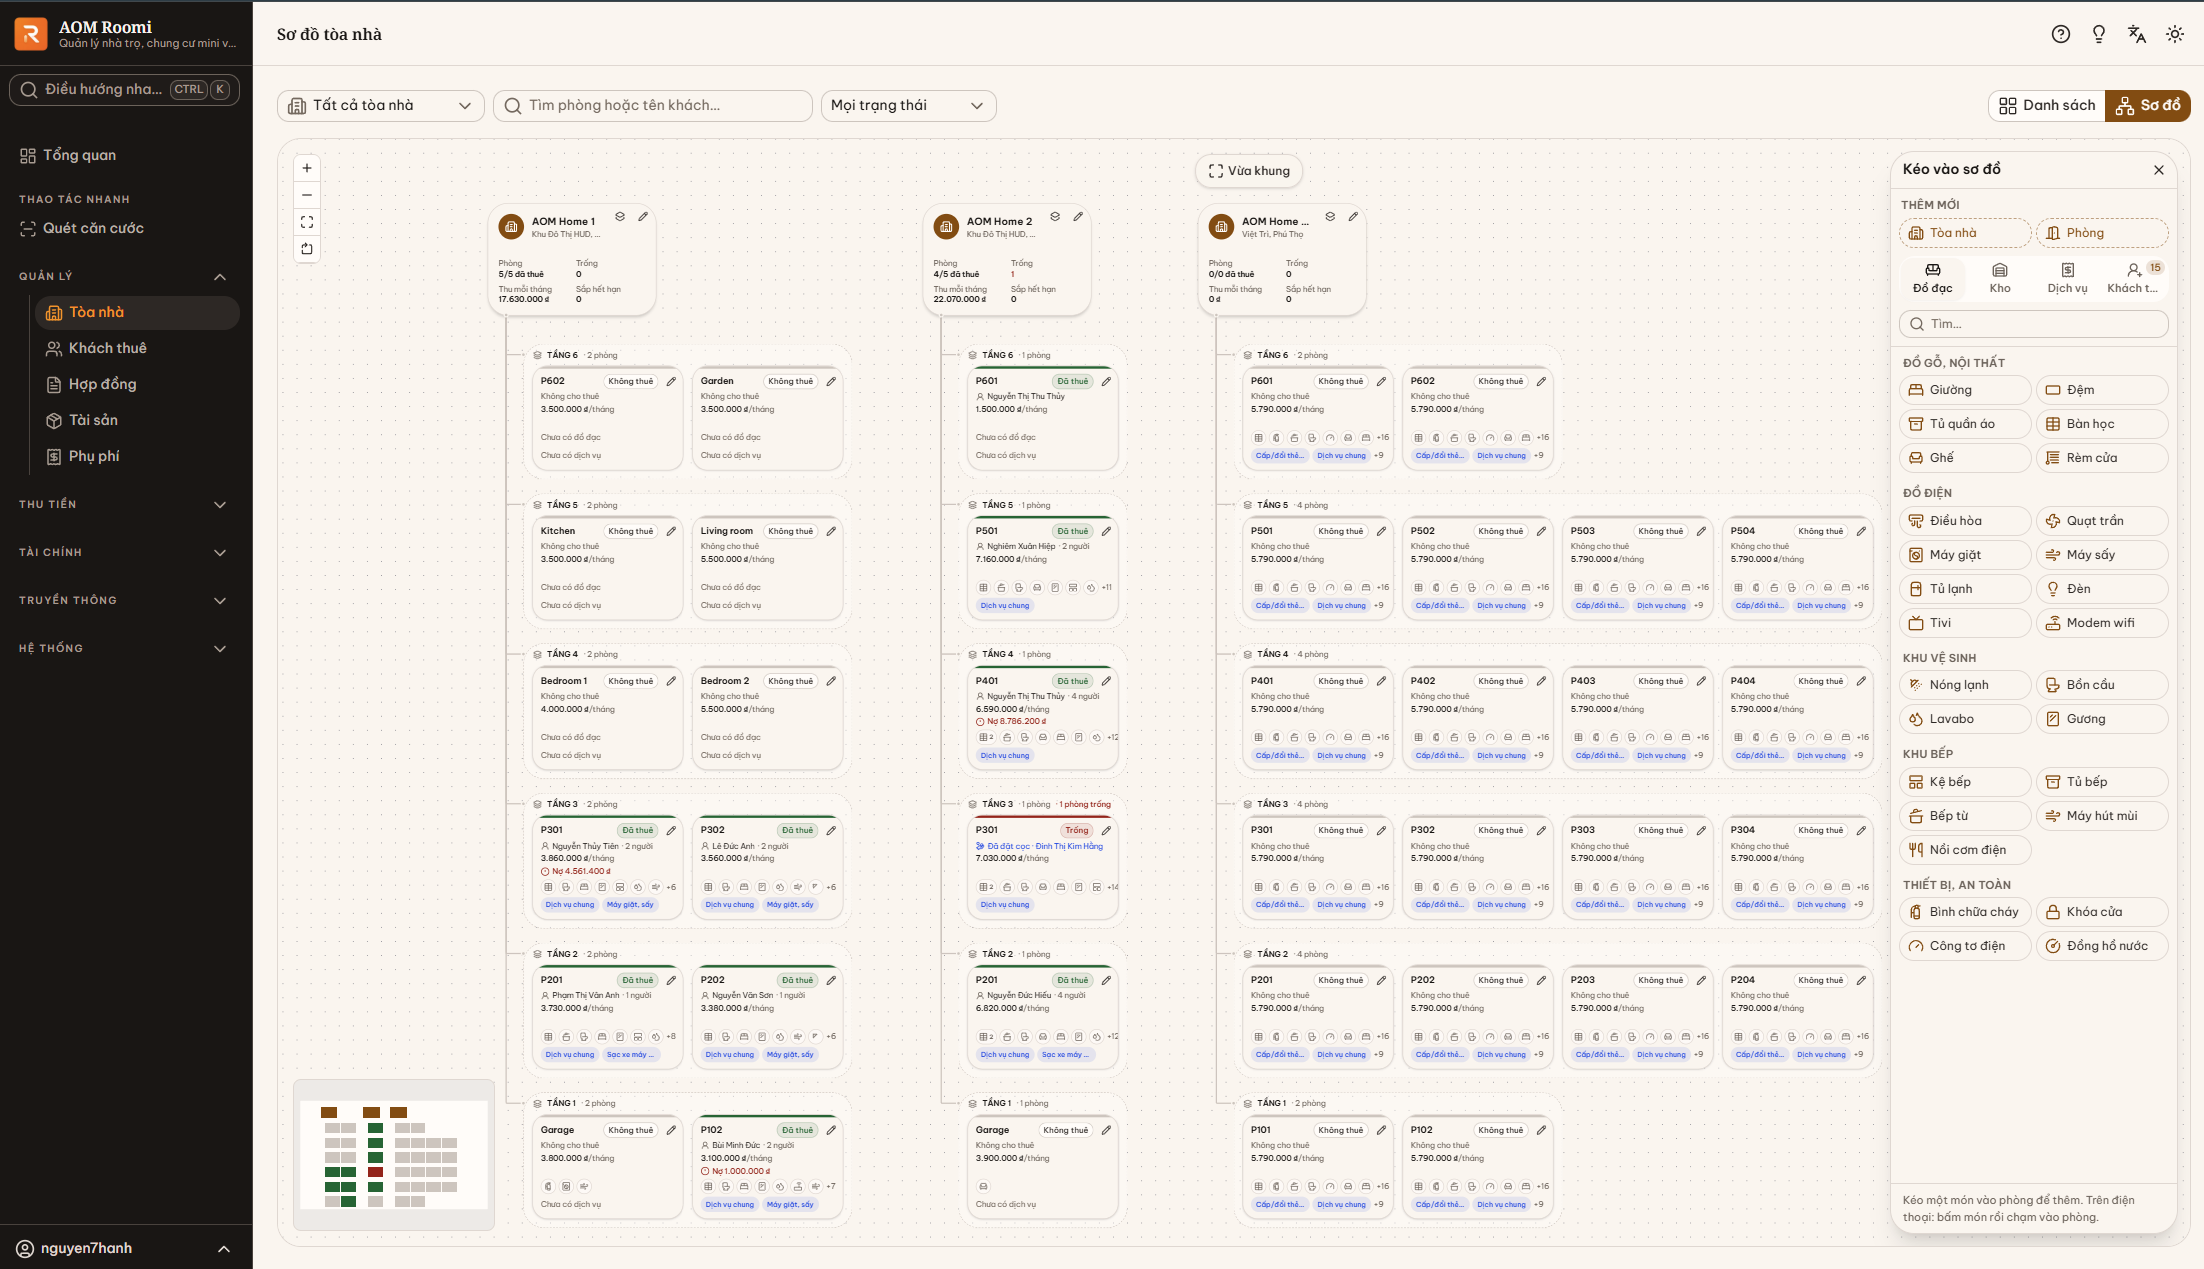Open the Khách thuê panel tab
Viewport: 2204px width, 1269px height.
pyautogui.click(x=2134, y=279)
